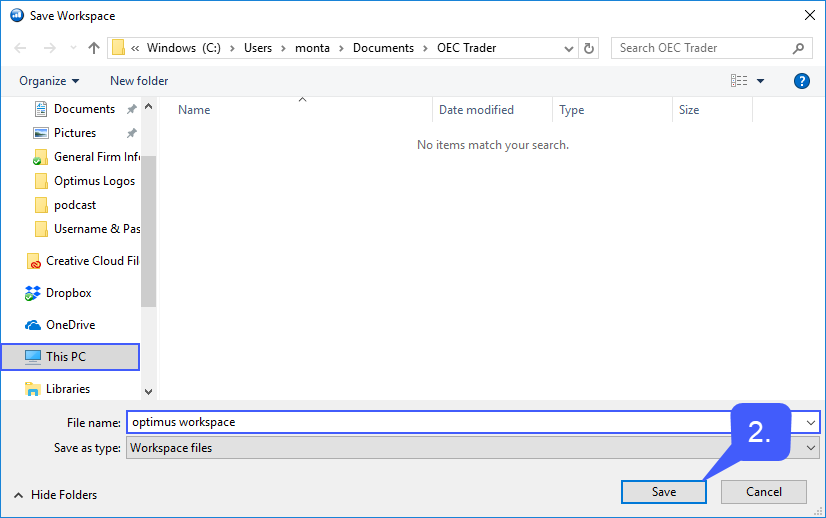Click the OneDrive cloud icon
The image size is (826, 518).
(x=33, y=325)
